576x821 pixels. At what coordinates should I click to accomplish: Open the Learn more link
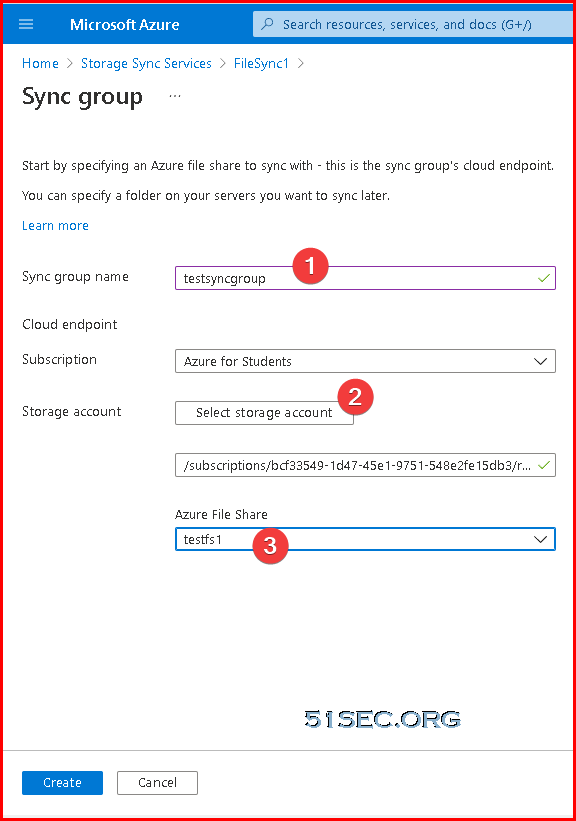(x=56, y=226)
